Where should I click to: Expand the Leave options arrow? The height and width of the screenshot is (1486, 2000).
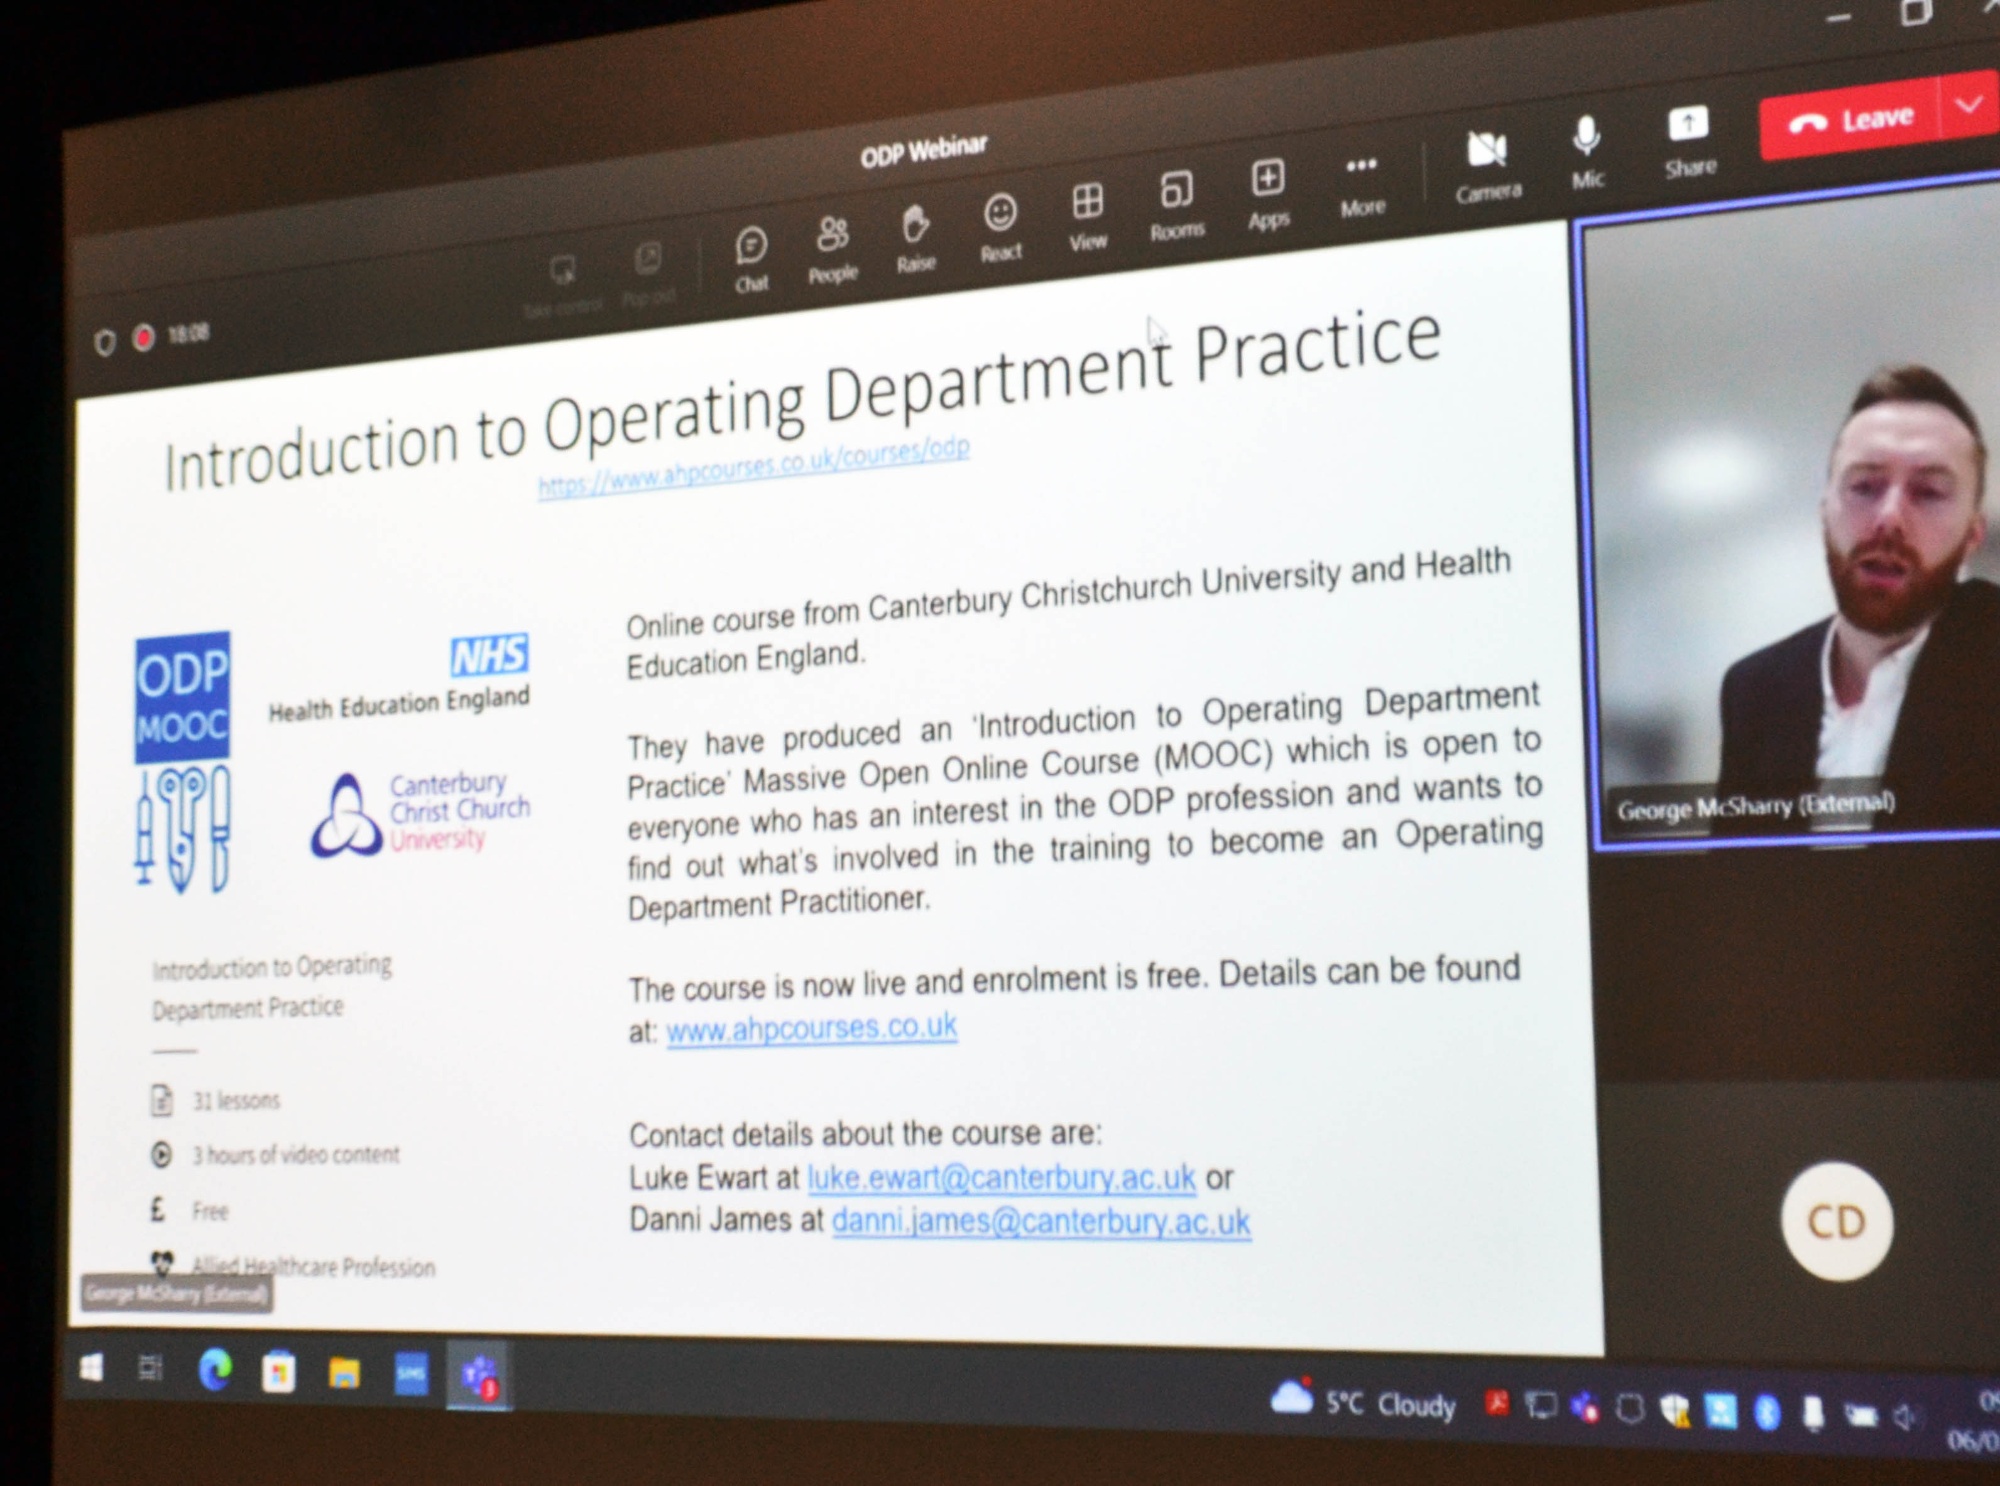(x=1969, y=104)
